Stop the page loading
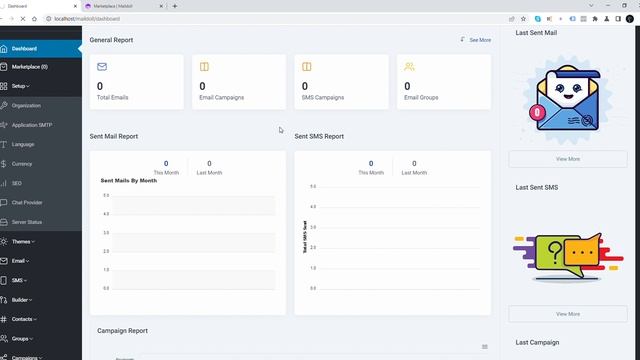Screen dimensions: 640x360 pyautogui.click(x=23, y=19)
